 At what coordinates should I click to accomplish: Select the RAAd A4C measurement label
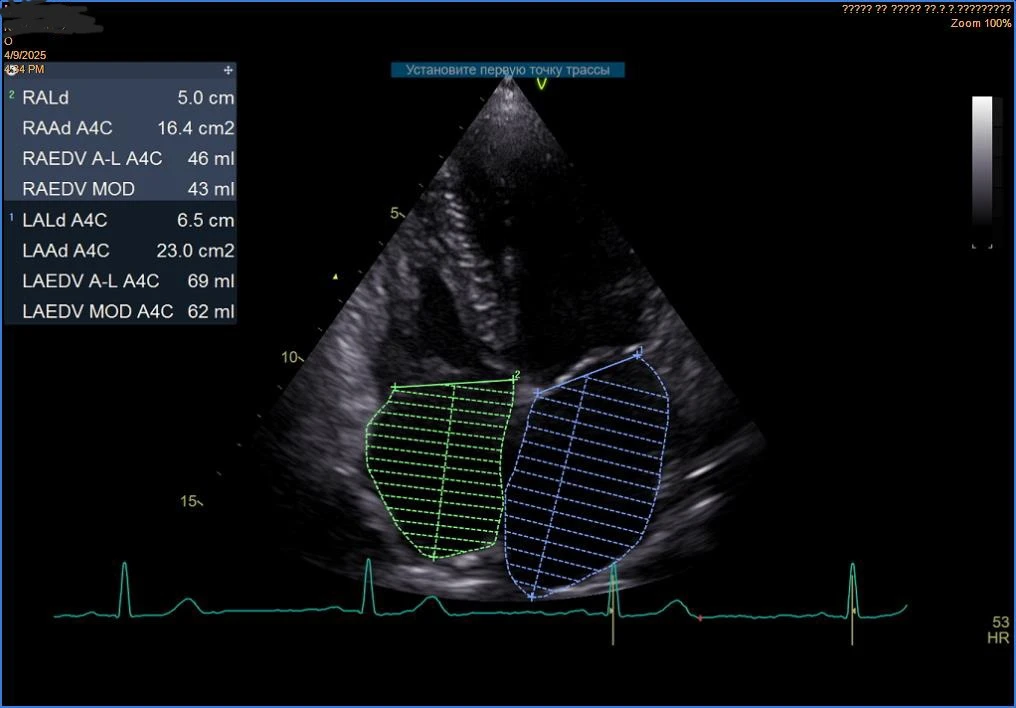pos(67,128)
